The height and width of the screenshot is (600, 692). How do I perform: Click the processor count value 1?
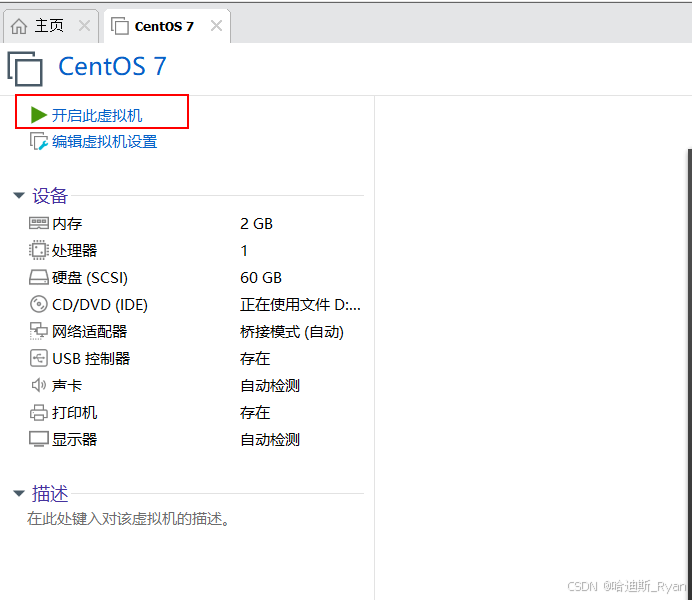tap(244, 251)
